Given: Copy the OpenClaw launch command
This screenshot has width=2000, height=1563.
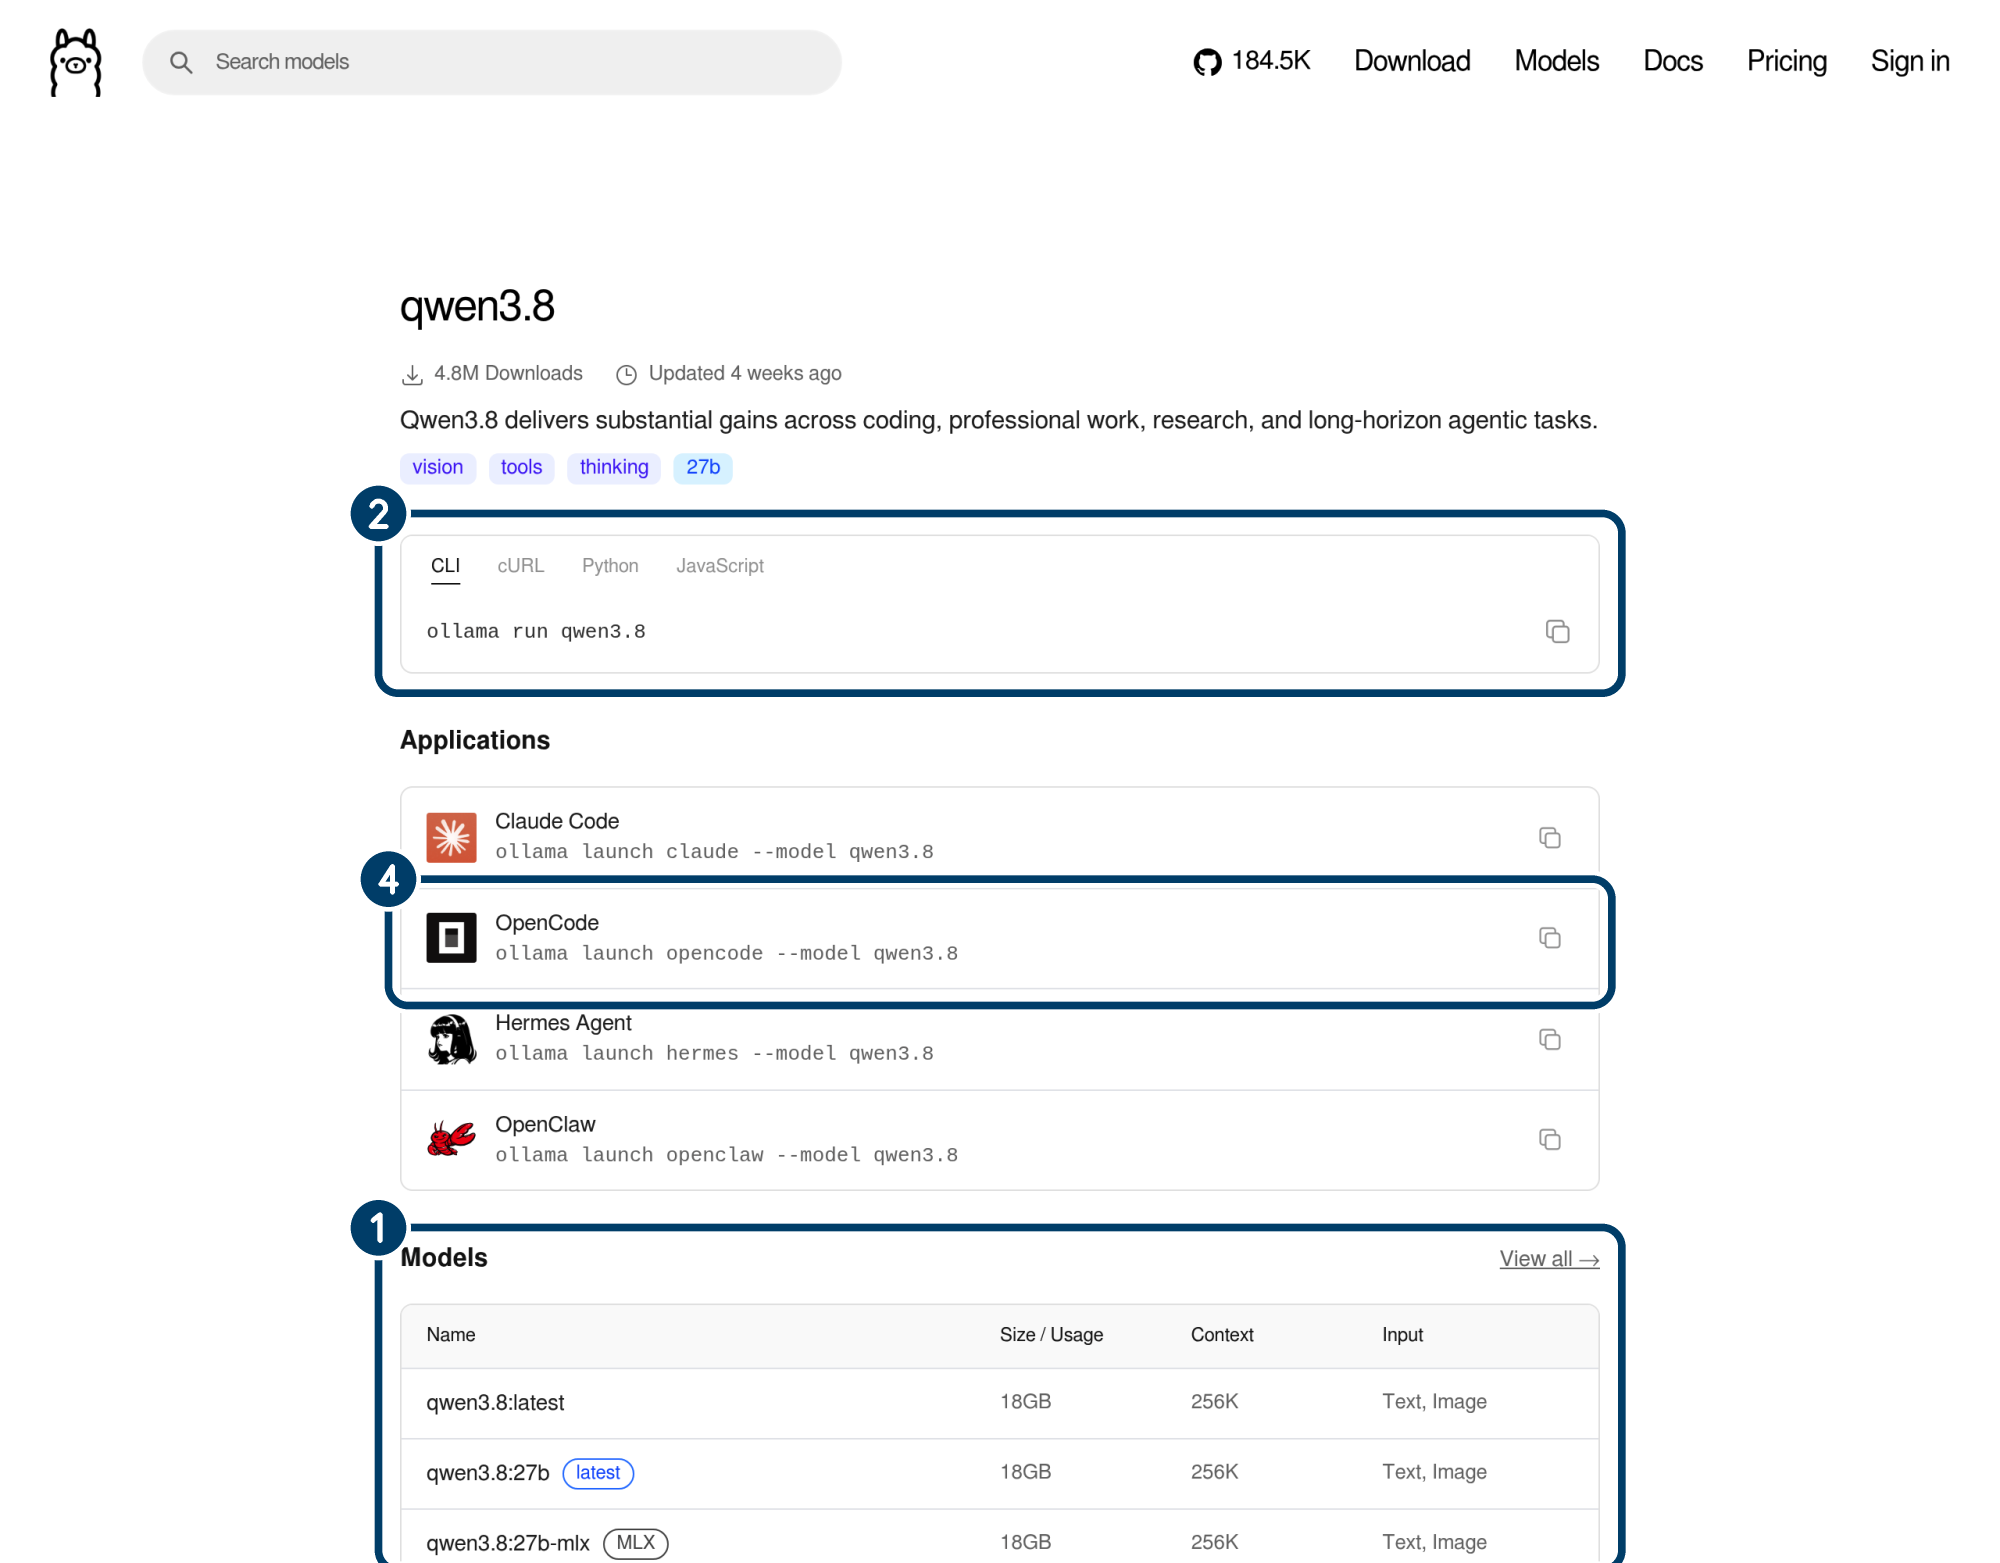Looking at the screenshot, I should coord(1550,1139).
